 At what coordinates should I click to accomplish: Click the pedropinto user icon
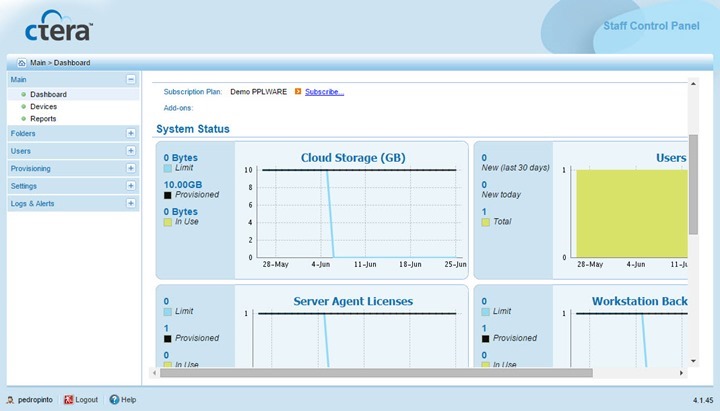10,400
